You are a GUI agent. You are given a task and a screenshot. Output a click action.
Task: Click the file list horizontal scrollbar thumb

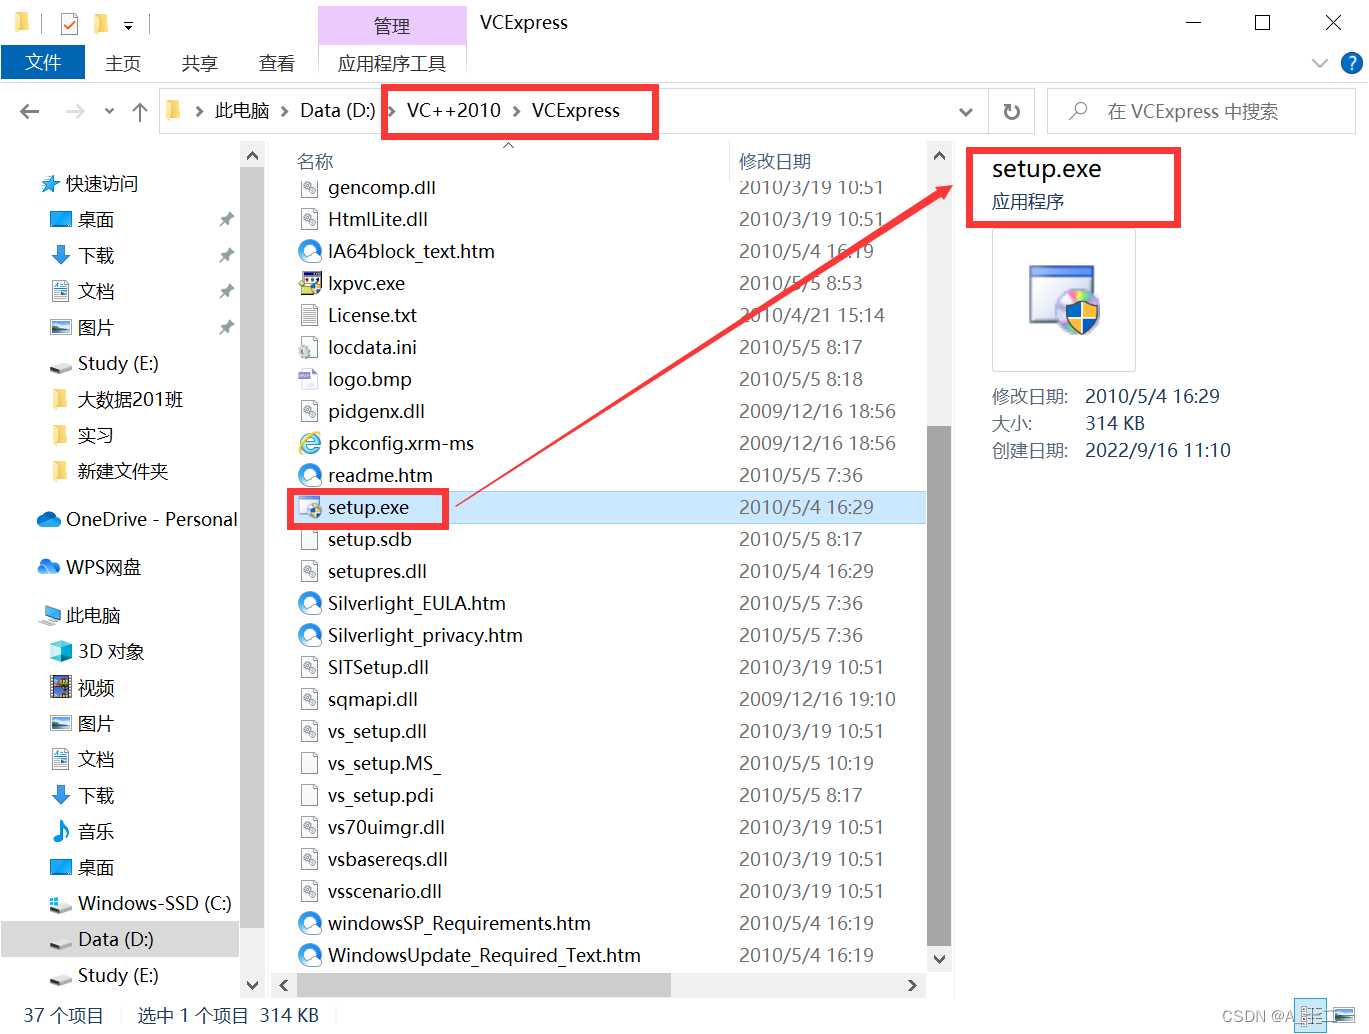coord(483,985)
